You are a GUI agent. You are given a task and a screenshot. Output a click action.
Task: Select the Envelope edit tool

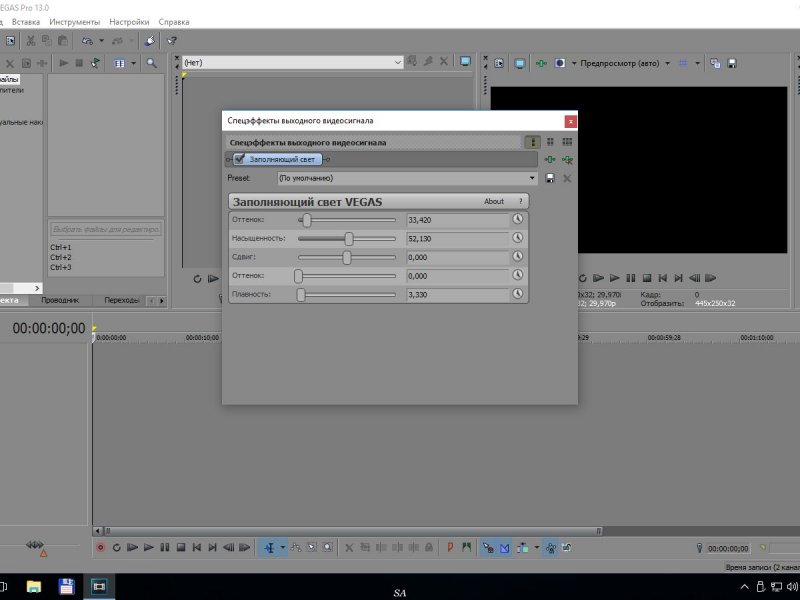295,548
